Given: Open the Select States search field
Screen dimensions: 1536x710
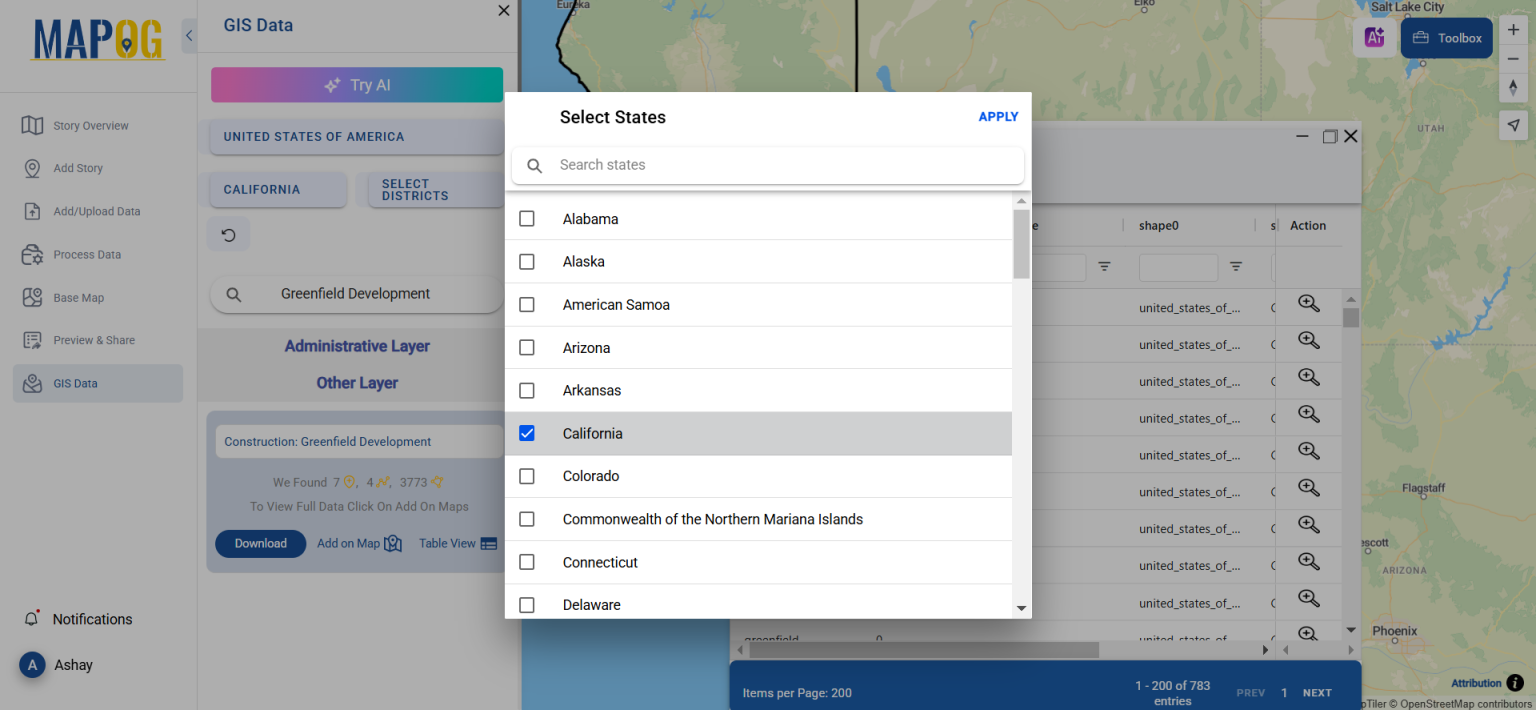Looking at the screenshot, I should click(x=767, y=164).
